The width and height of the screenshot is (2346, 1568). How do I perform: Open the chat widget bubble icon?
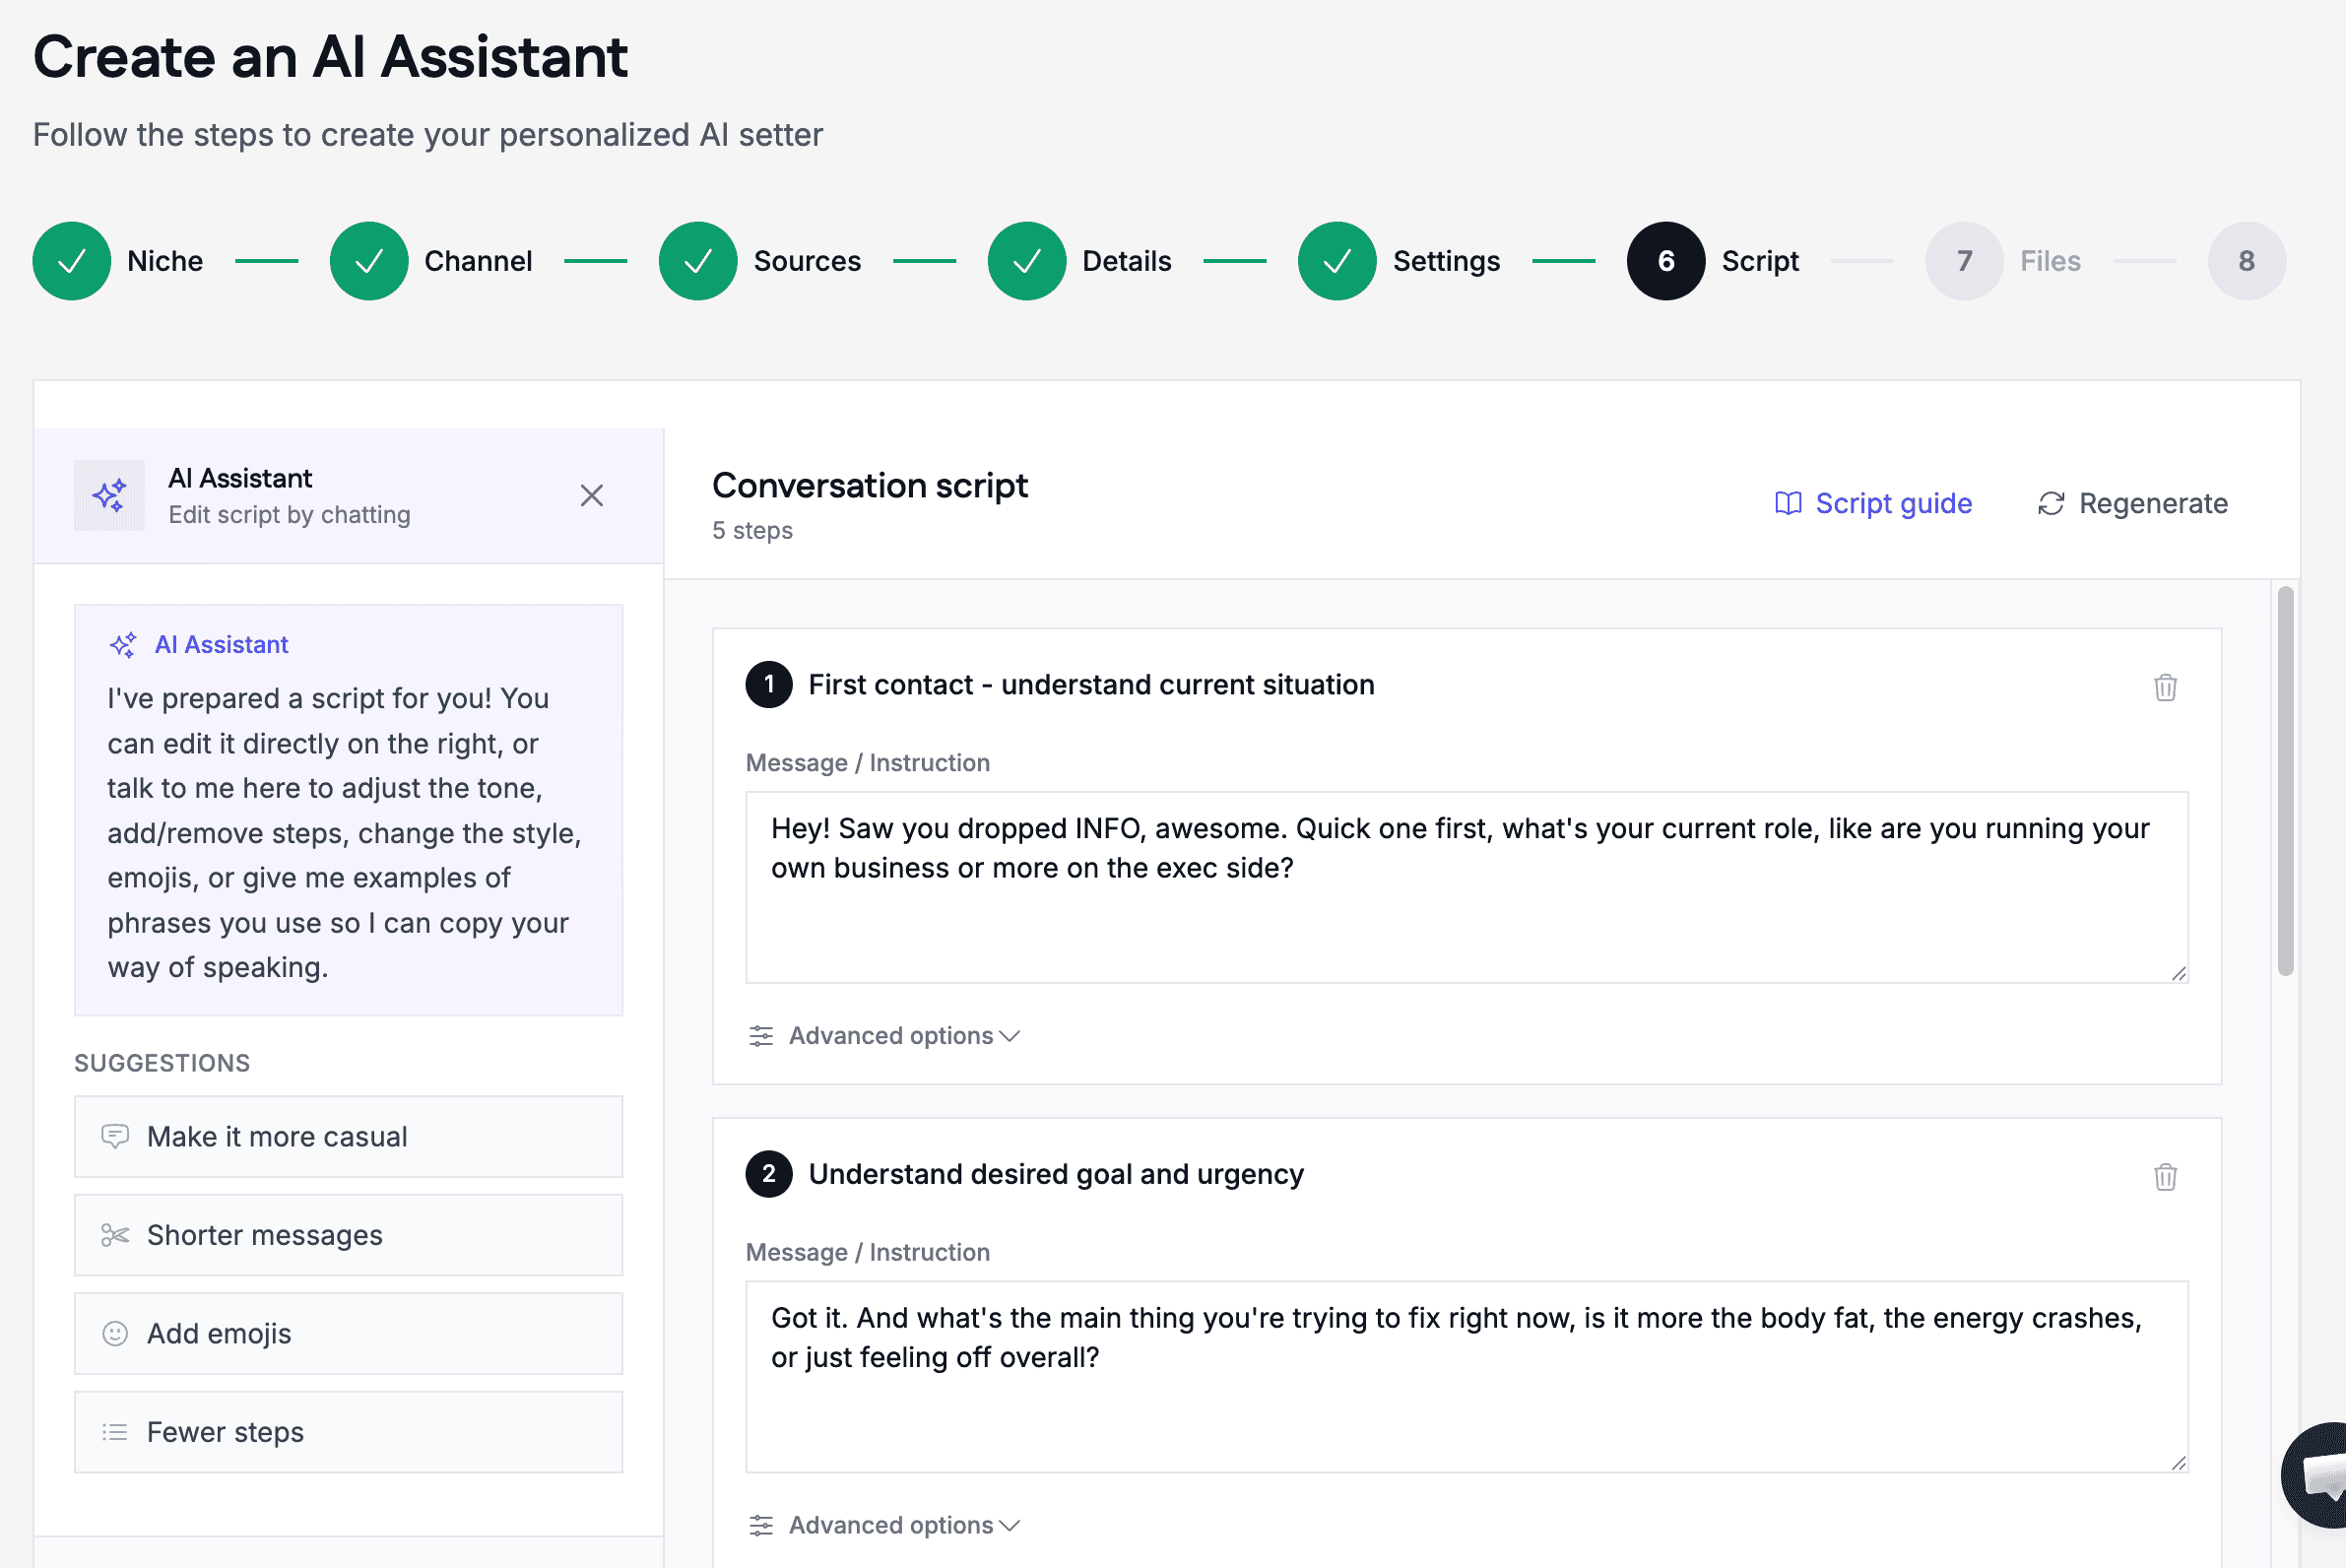(x=2318, y=1474)
